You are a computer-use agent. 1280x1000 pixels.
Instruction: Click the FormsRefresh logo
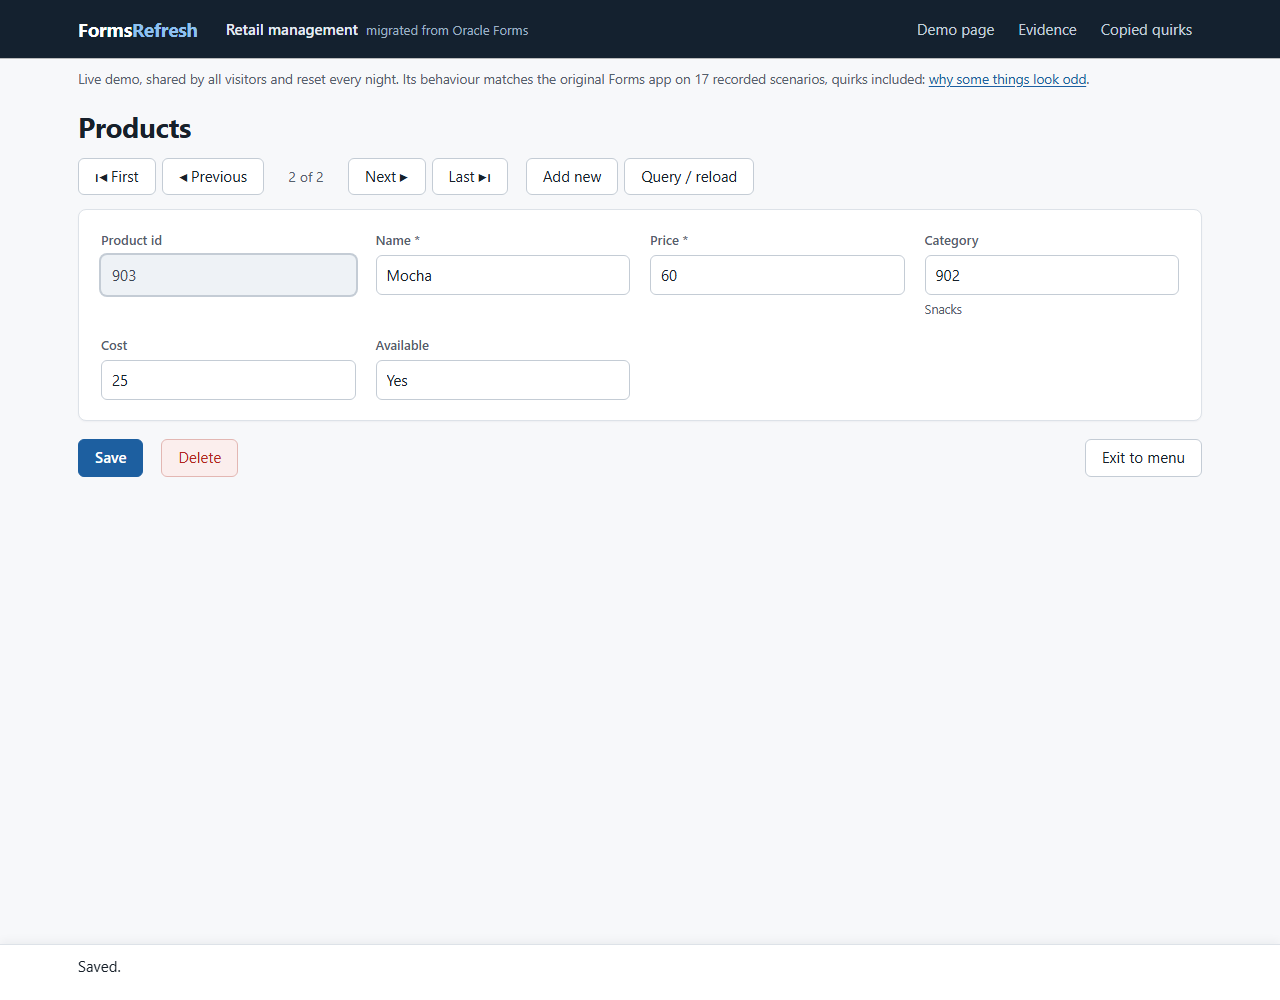coord(138,30)
